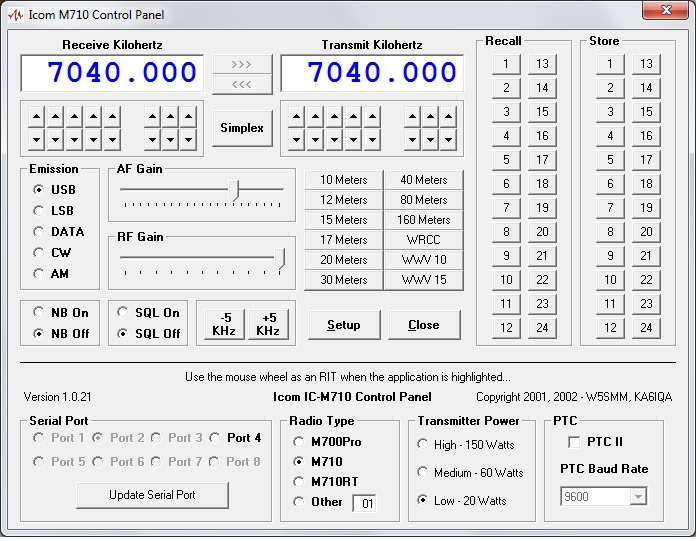Tune to the 20 Meters band

coord(344,260)
